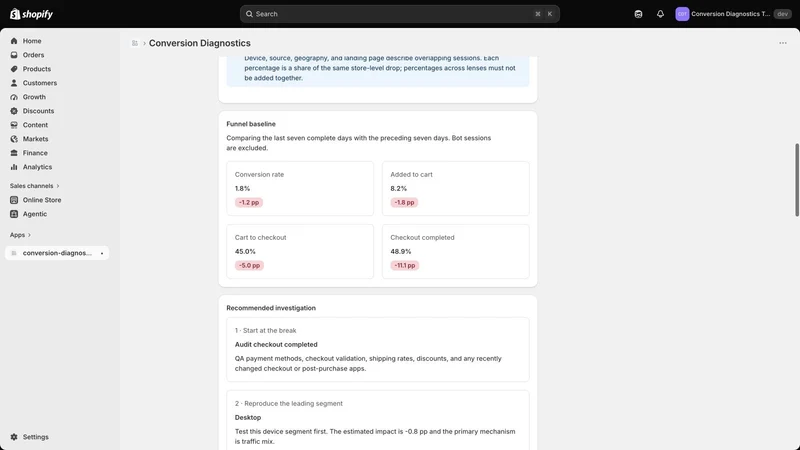The height and width of the screenshot is (450, 800).
Task: Click the "Desktop" segment title
Action: (x=248, y=417)
